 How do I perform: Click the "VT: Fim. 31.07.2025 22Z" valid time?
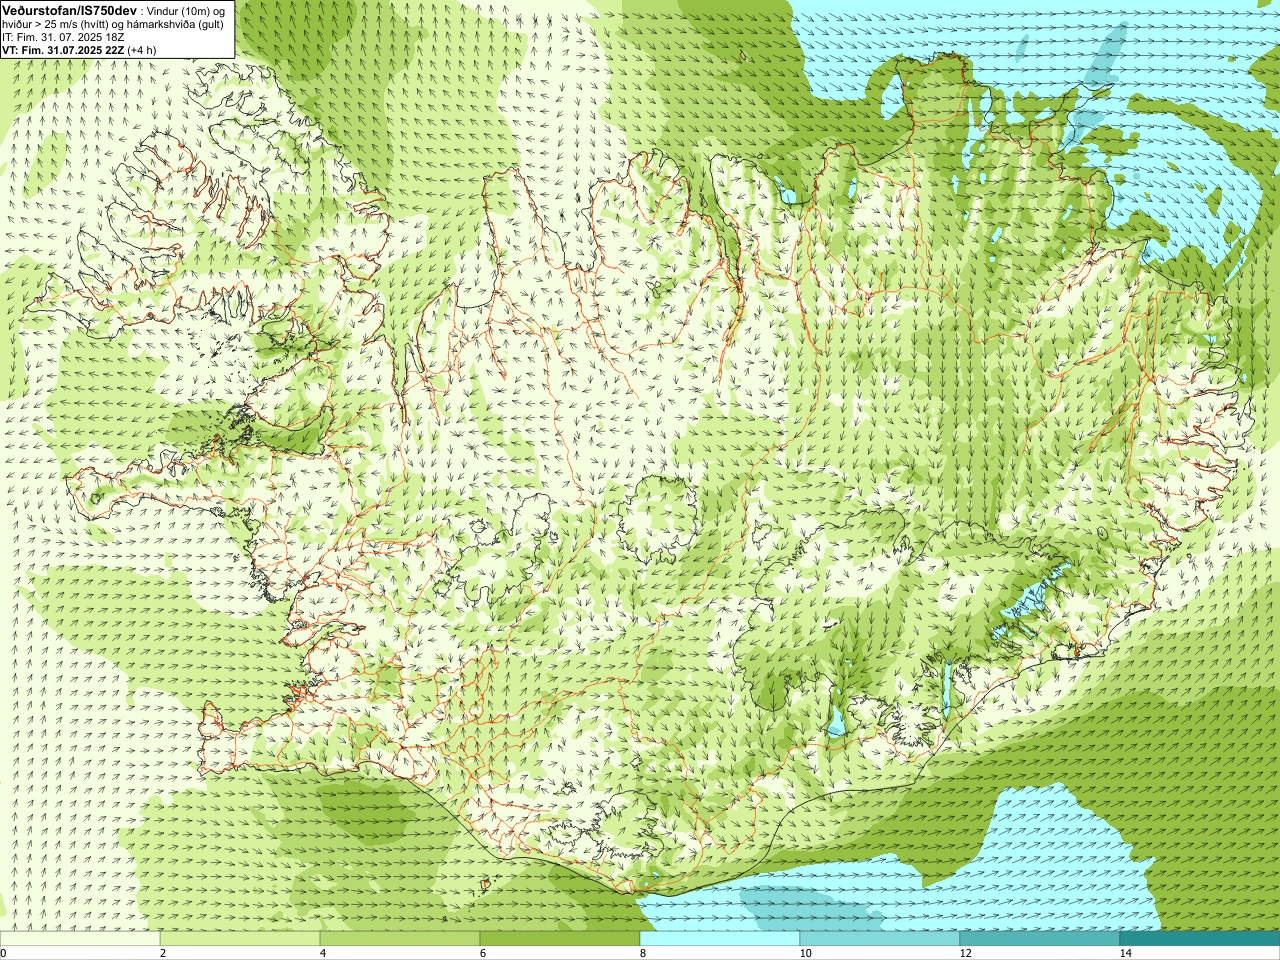[63, 49]
